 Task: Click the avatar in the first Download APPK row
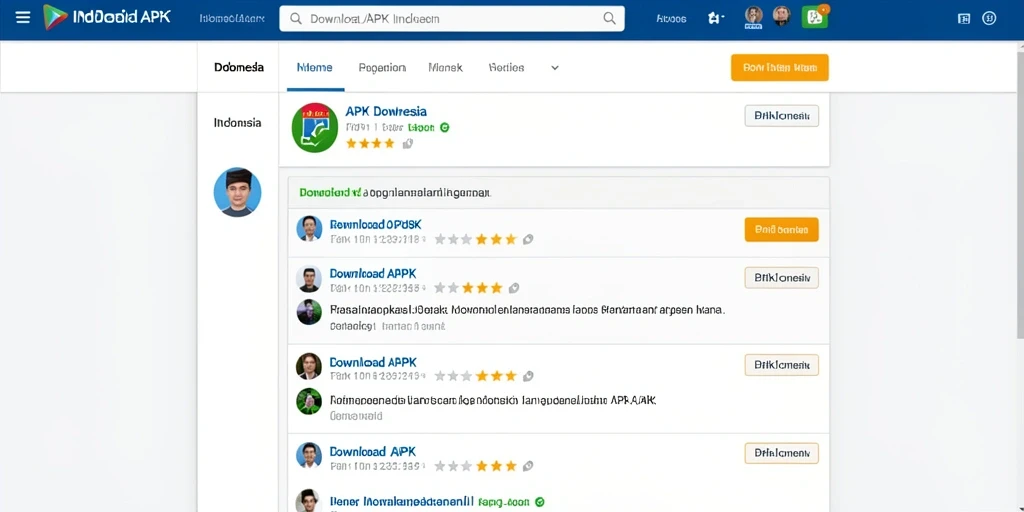309,278
